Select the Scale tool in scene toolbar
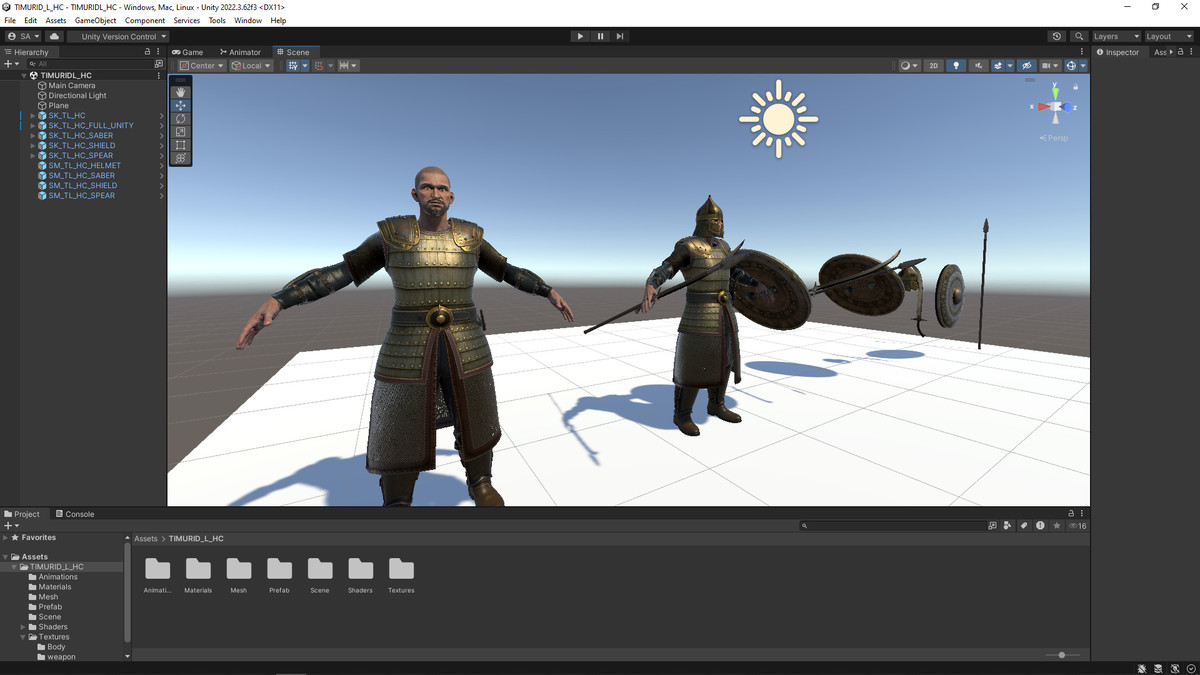 pyautogui.click(x=180, y=132)
